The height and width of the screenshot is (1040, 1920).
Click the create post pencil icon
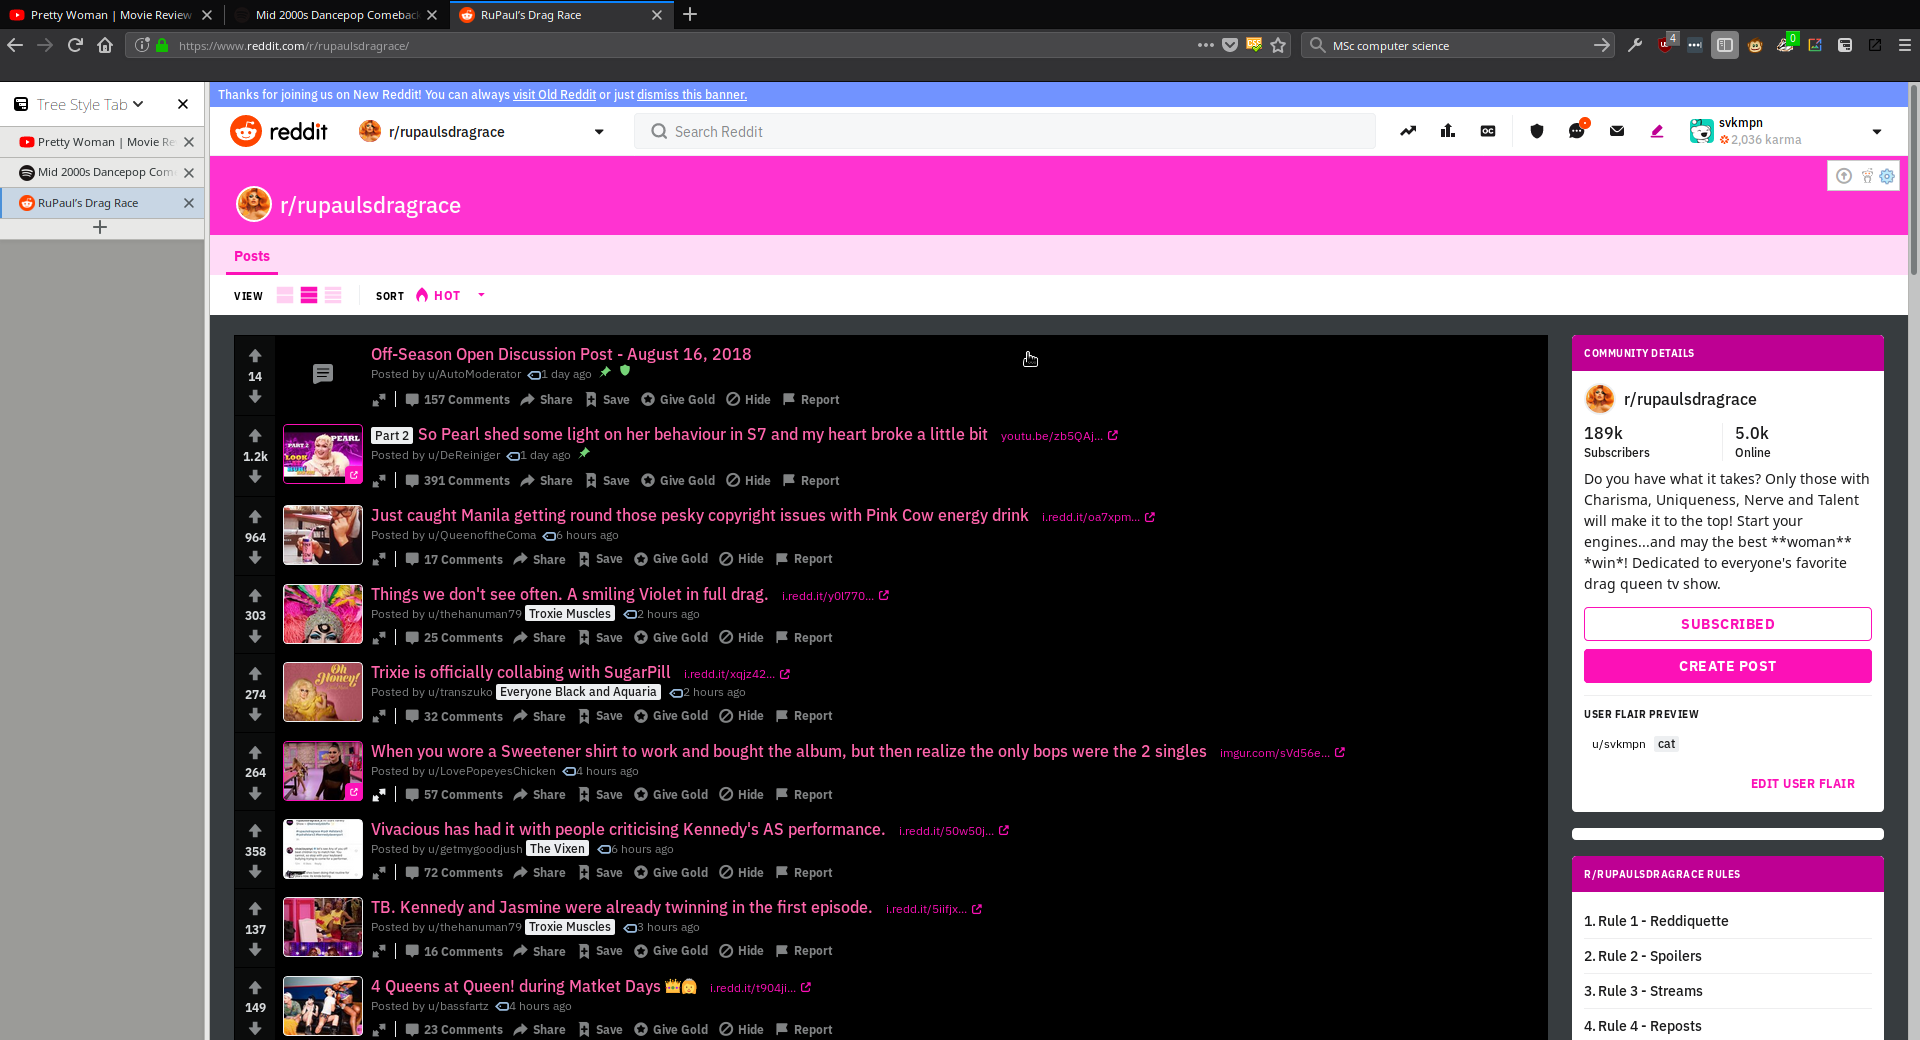click(1657, 131)
